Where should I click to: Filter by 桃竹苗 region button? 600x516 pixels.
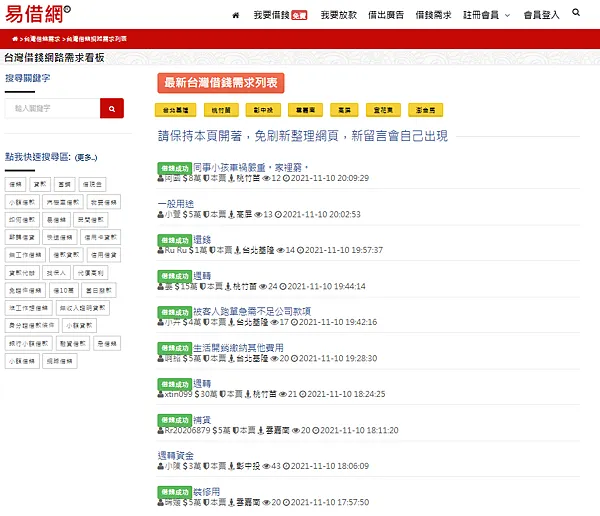pos(221,110)
